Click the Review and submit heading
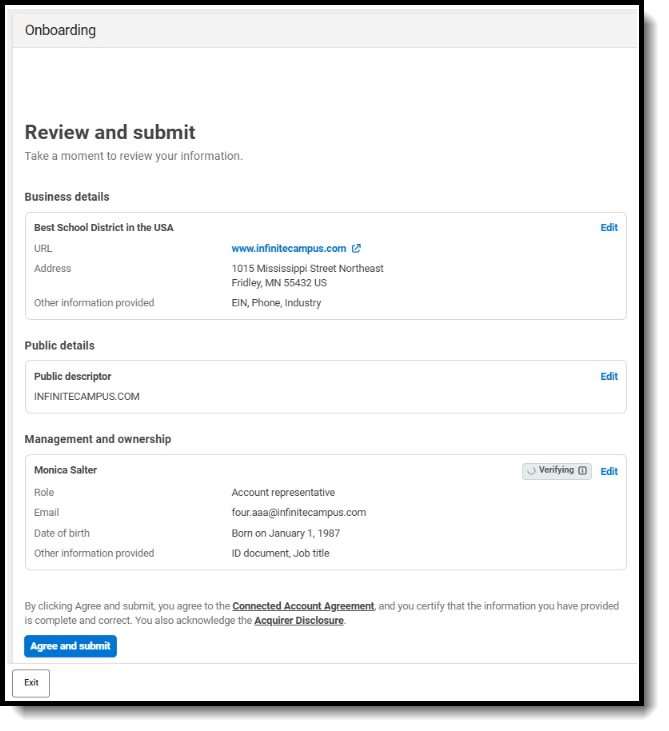This screenshot has height=731, width=669. 110,132
